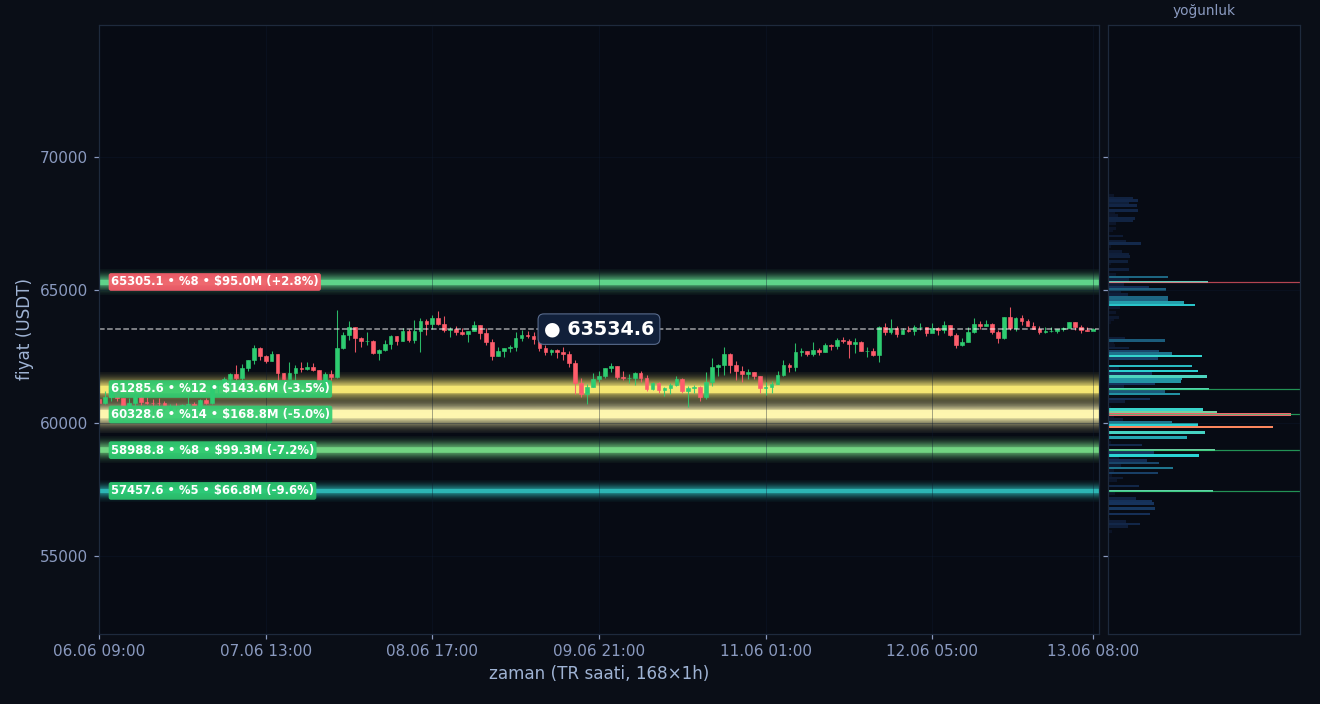Click the orange density bar below 60000
Image resolution: width=1320 pixels, height=704 pixels.
[1191, 427]
